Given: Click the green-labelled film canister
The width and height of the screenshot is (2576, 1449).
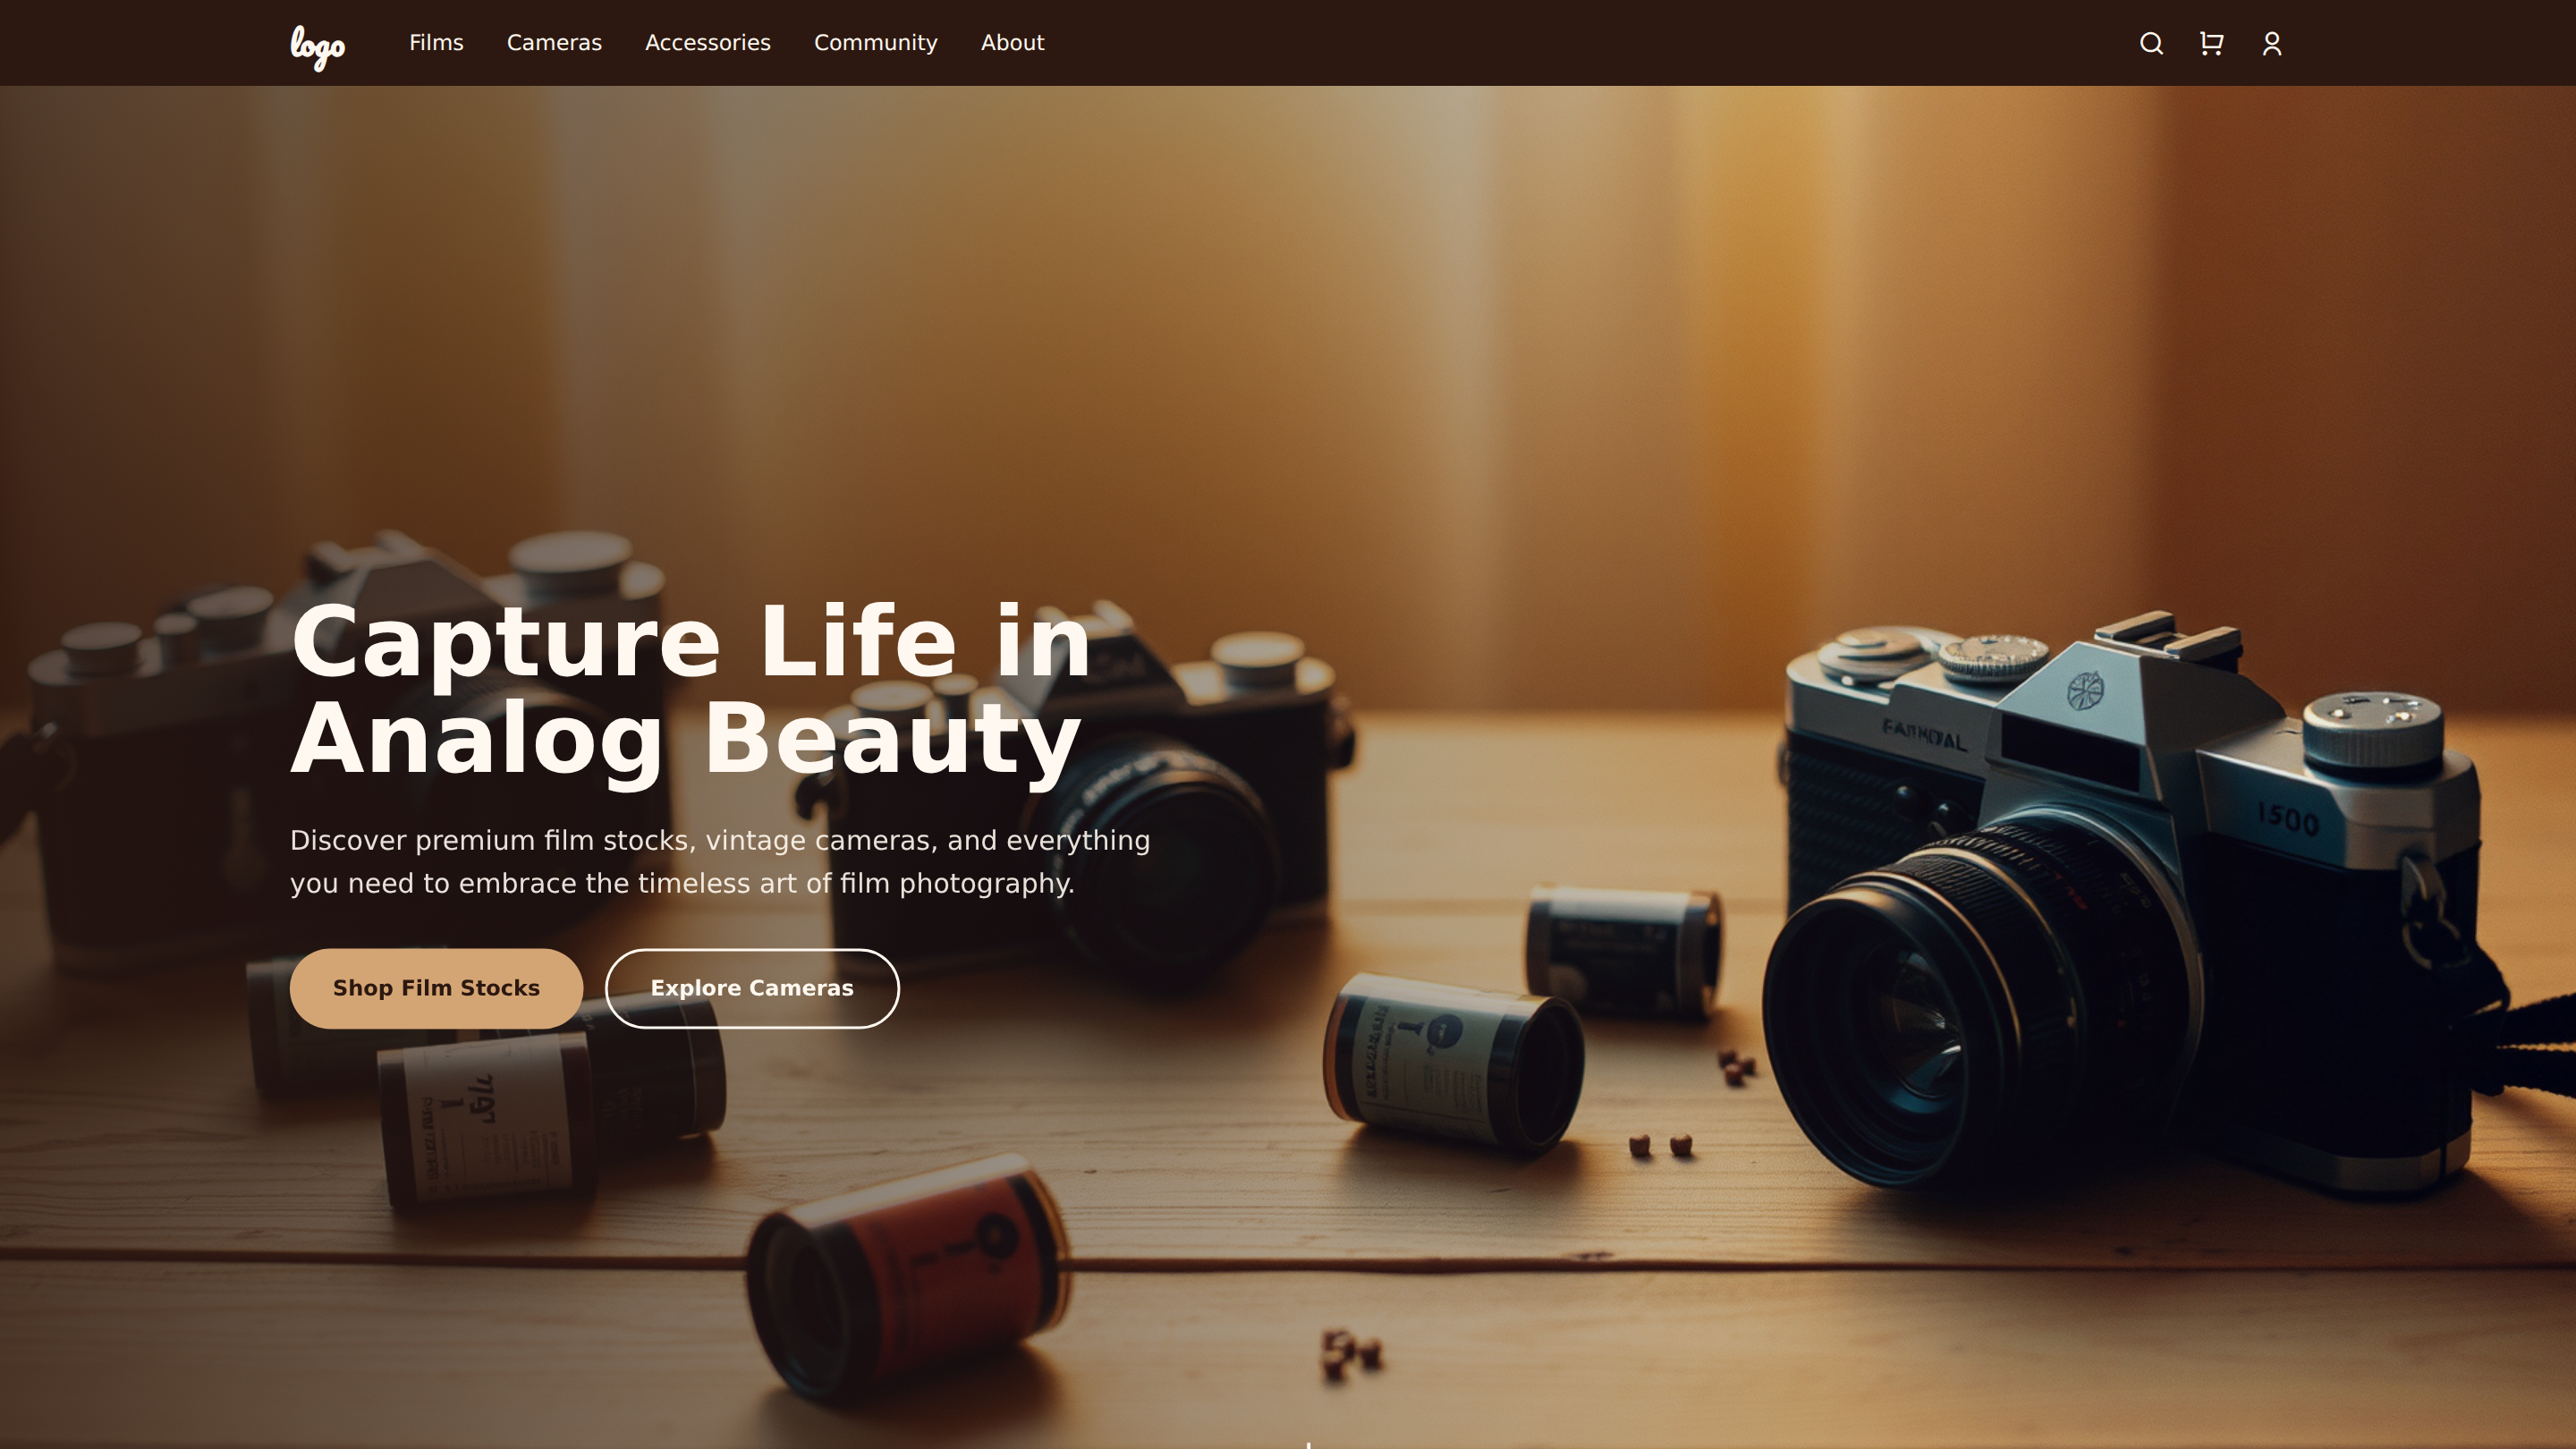Looking at the screenshot, I should tap(1452, 1062).
